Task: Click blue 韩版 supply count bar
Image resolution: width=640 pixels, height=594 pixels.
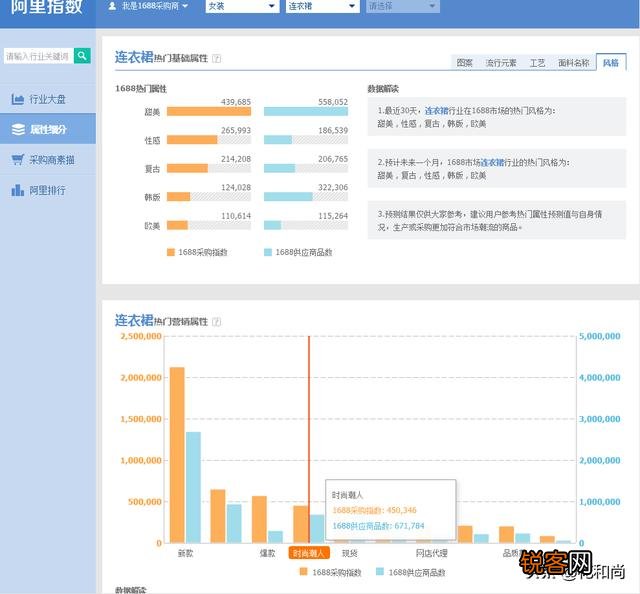Action: point(288,197)
